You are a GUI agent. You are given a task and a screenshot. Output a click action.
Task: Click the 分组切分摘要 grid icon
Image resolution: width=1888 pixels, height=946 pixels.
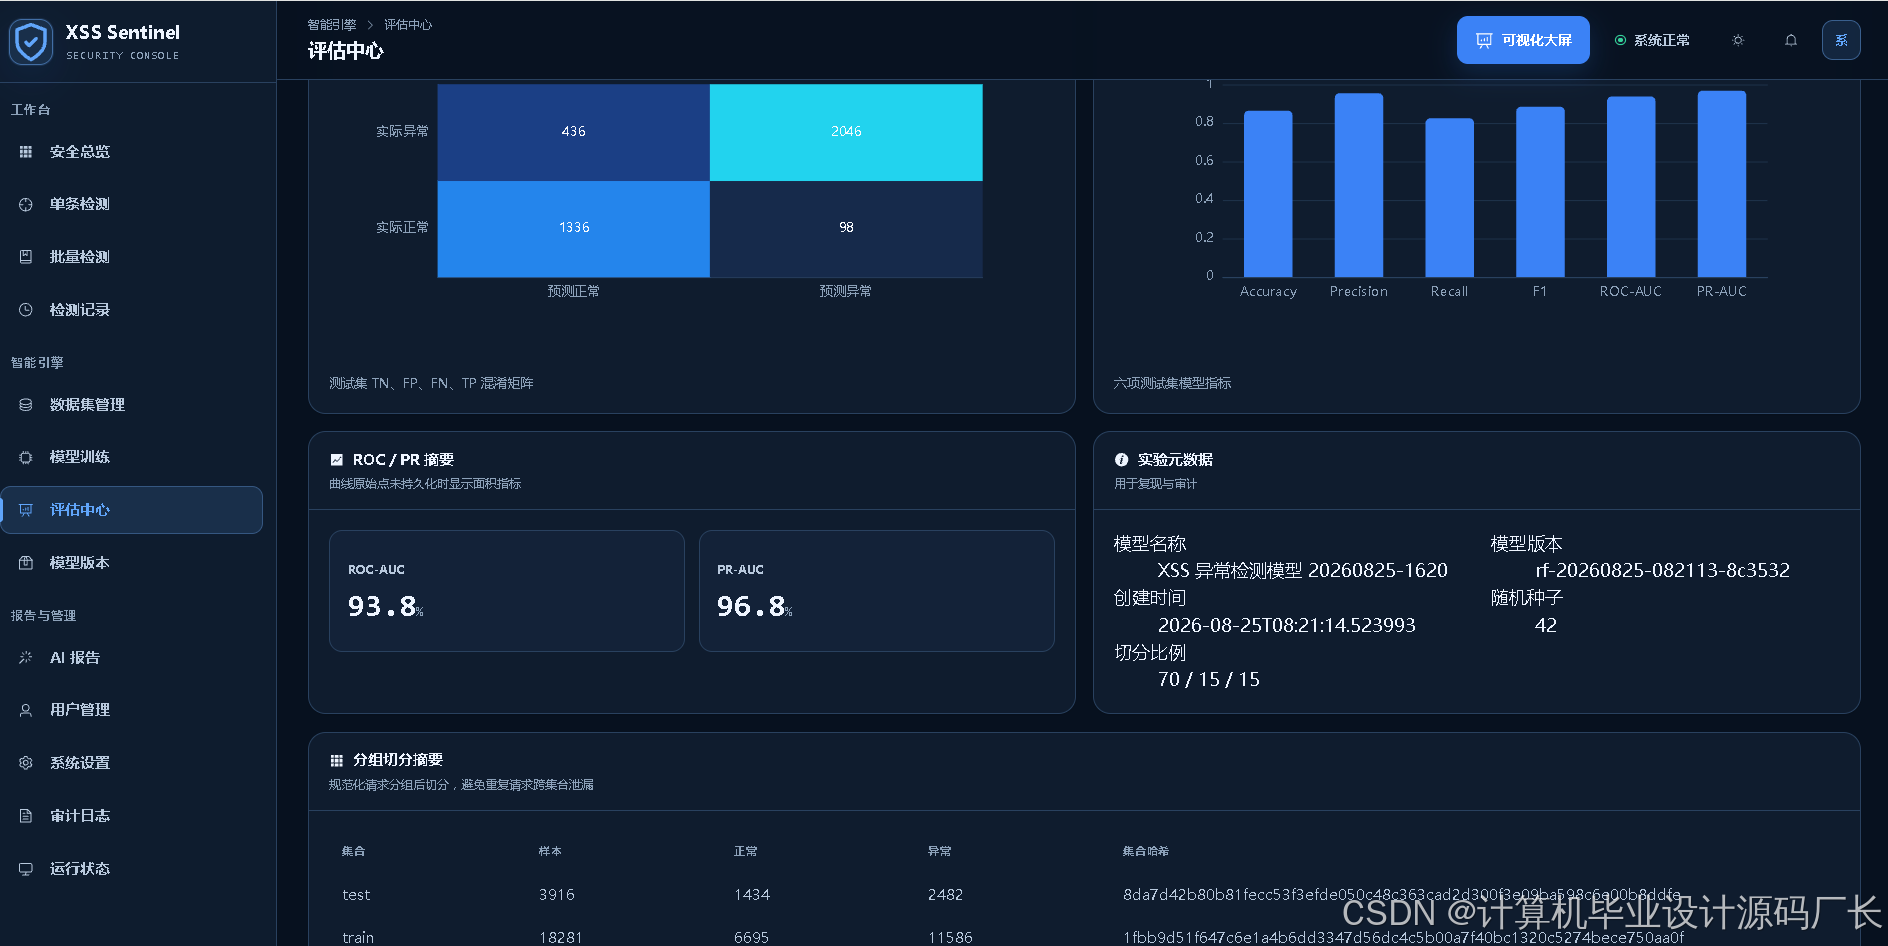tap(337, 760)
